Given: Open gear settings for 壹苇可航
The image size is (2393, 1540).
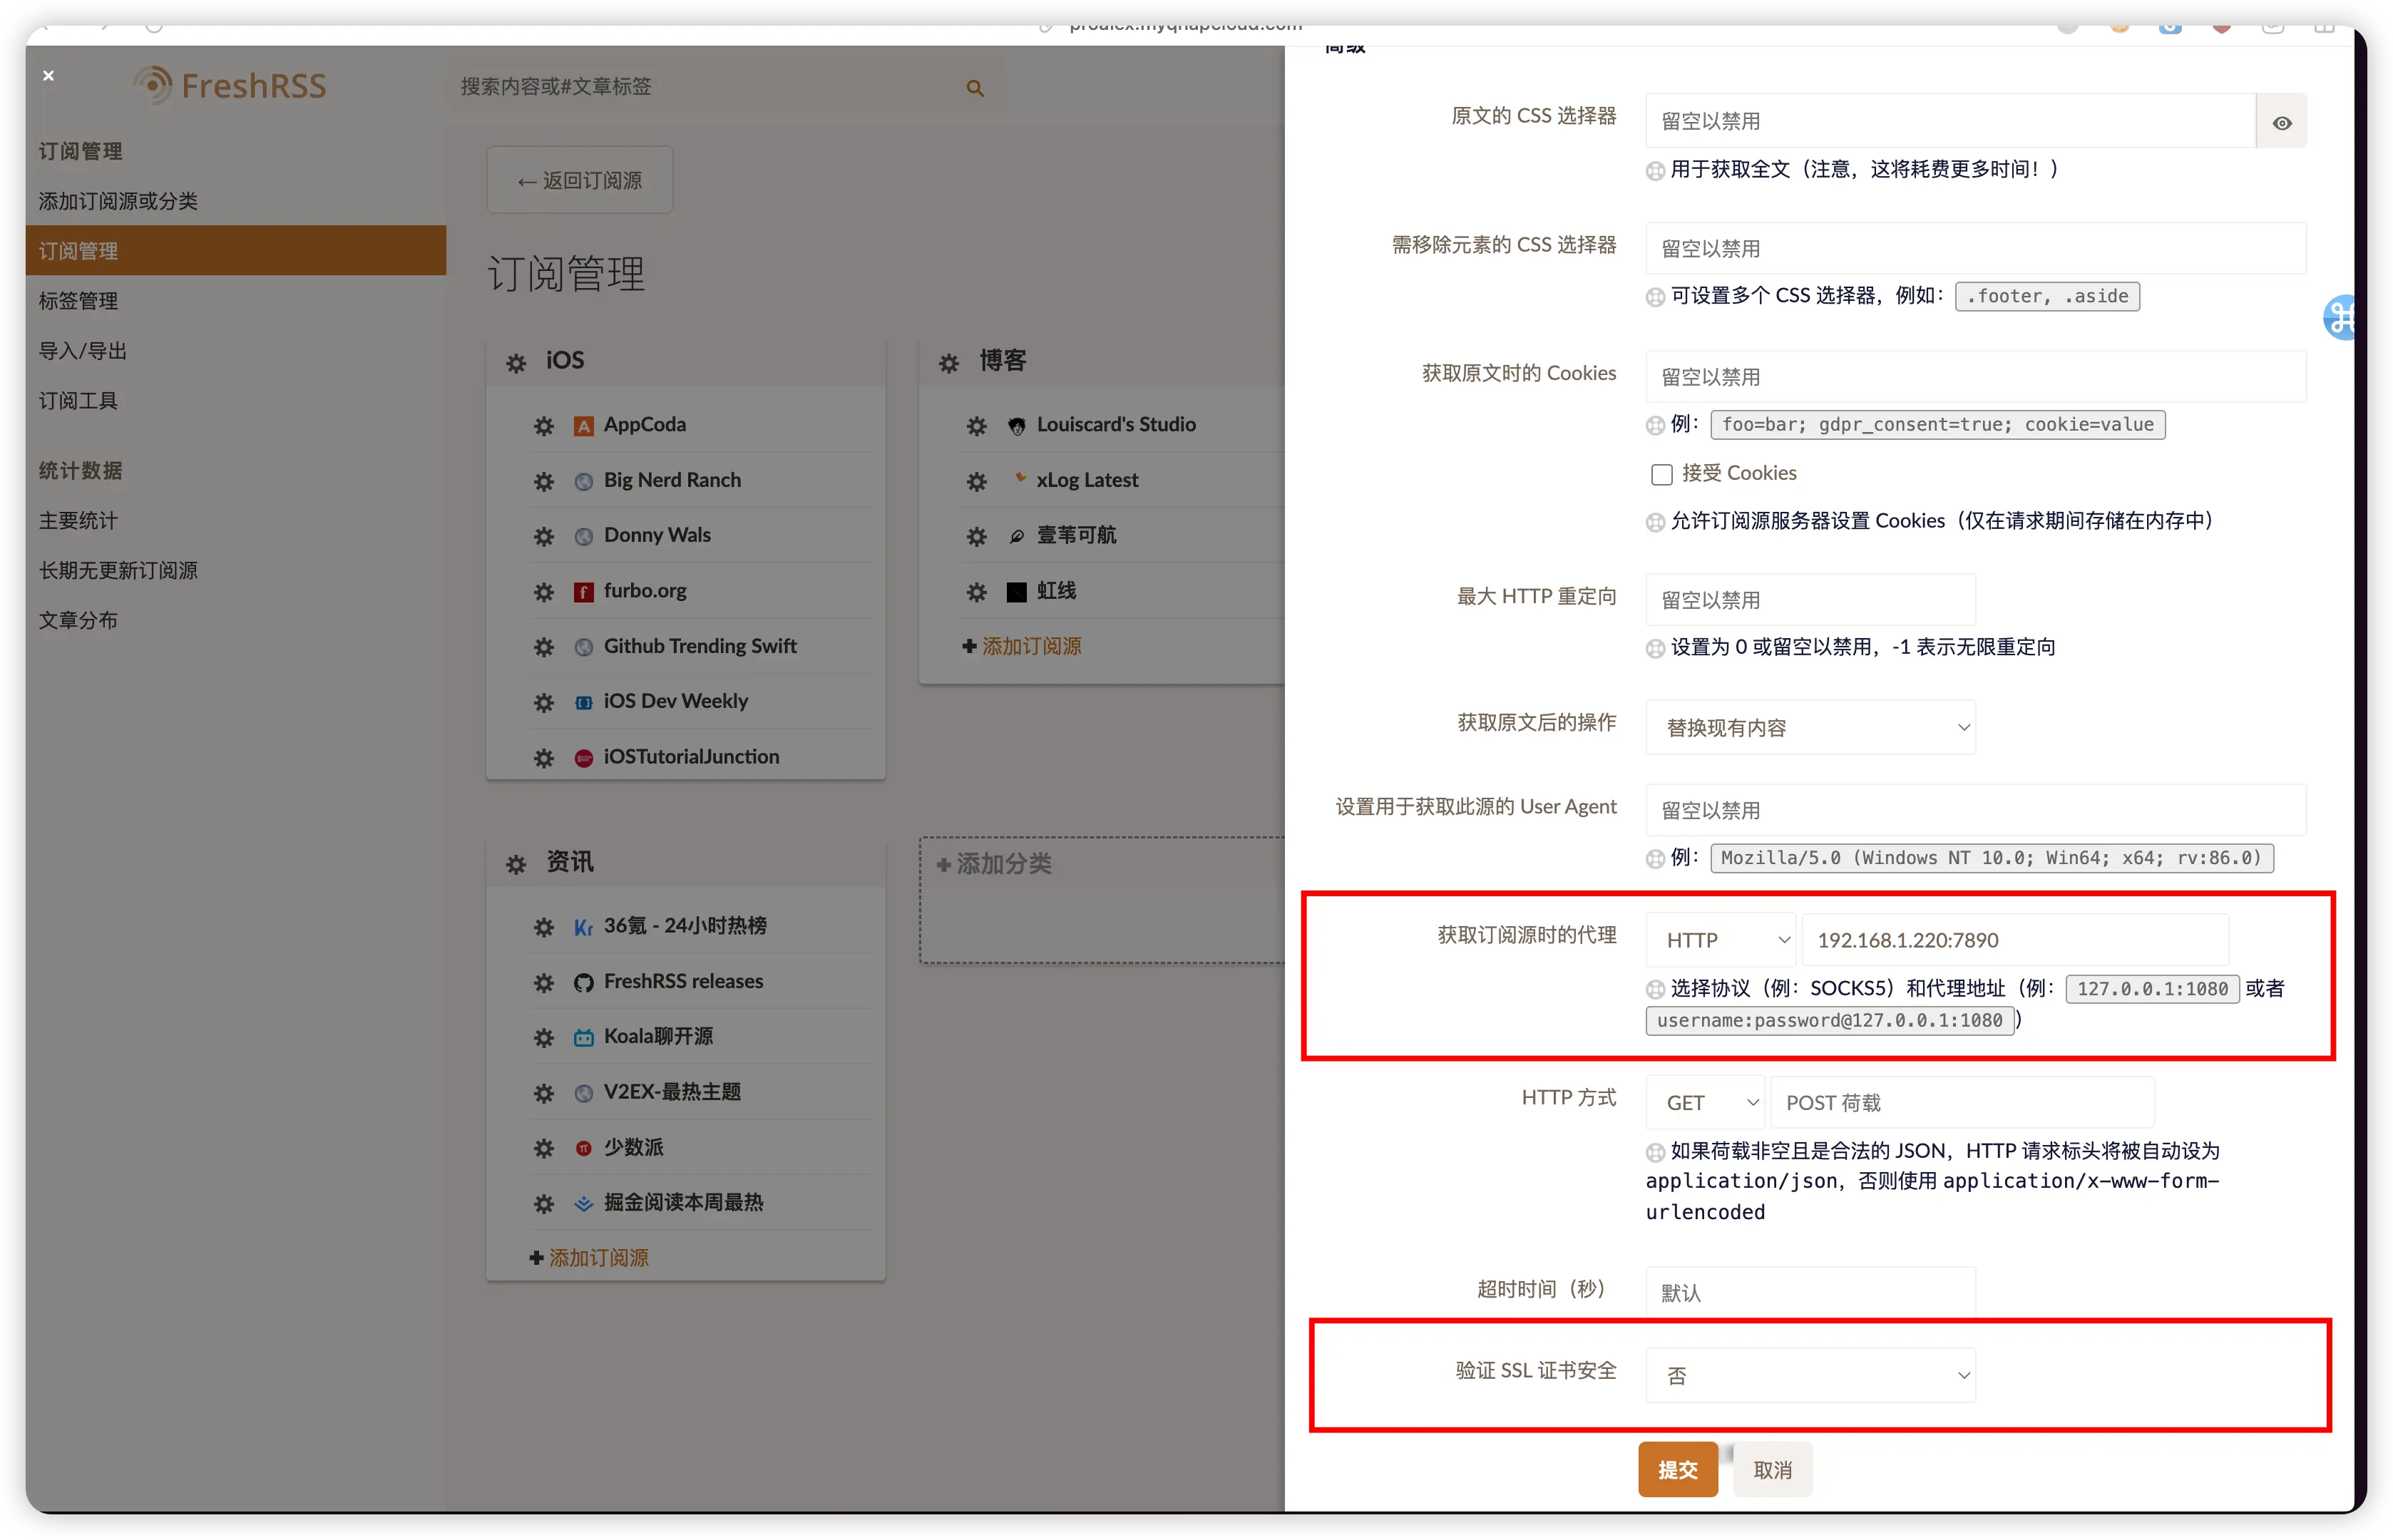Looking at the screenshot, I should tap(977, 536).
